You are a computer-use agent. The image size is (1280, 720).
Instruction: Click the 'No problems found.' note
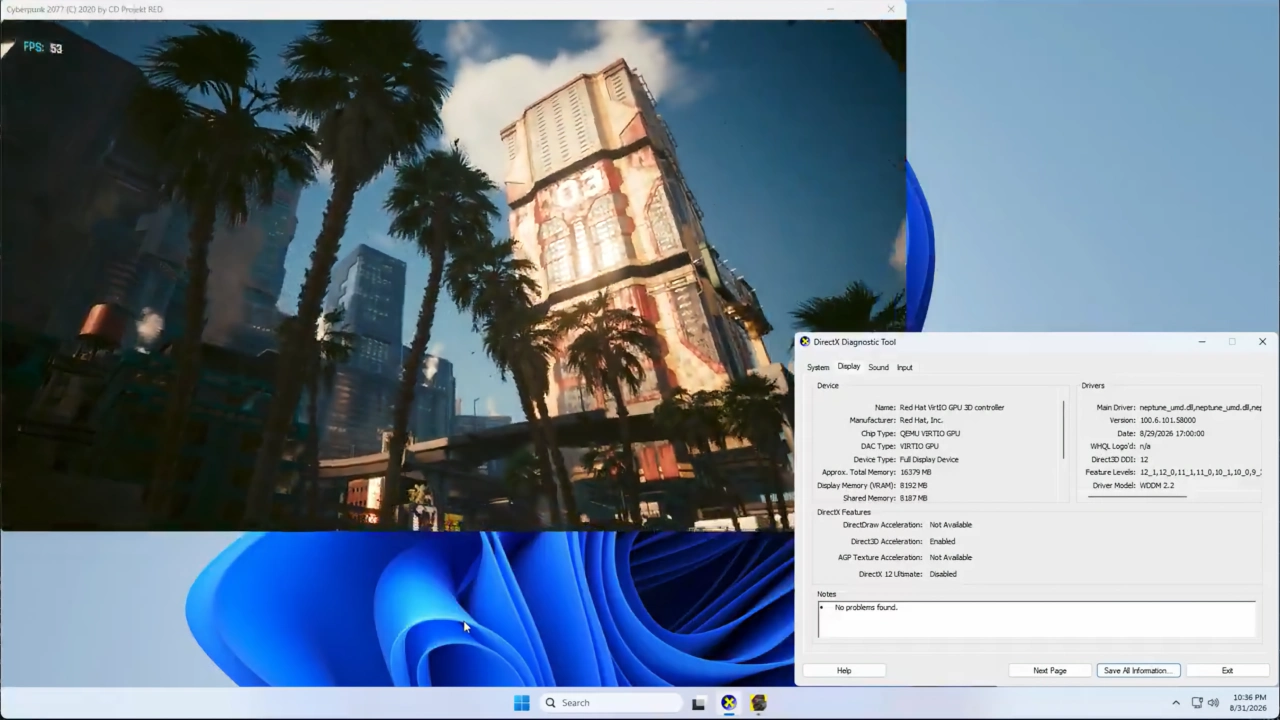(x=866, y=608)
